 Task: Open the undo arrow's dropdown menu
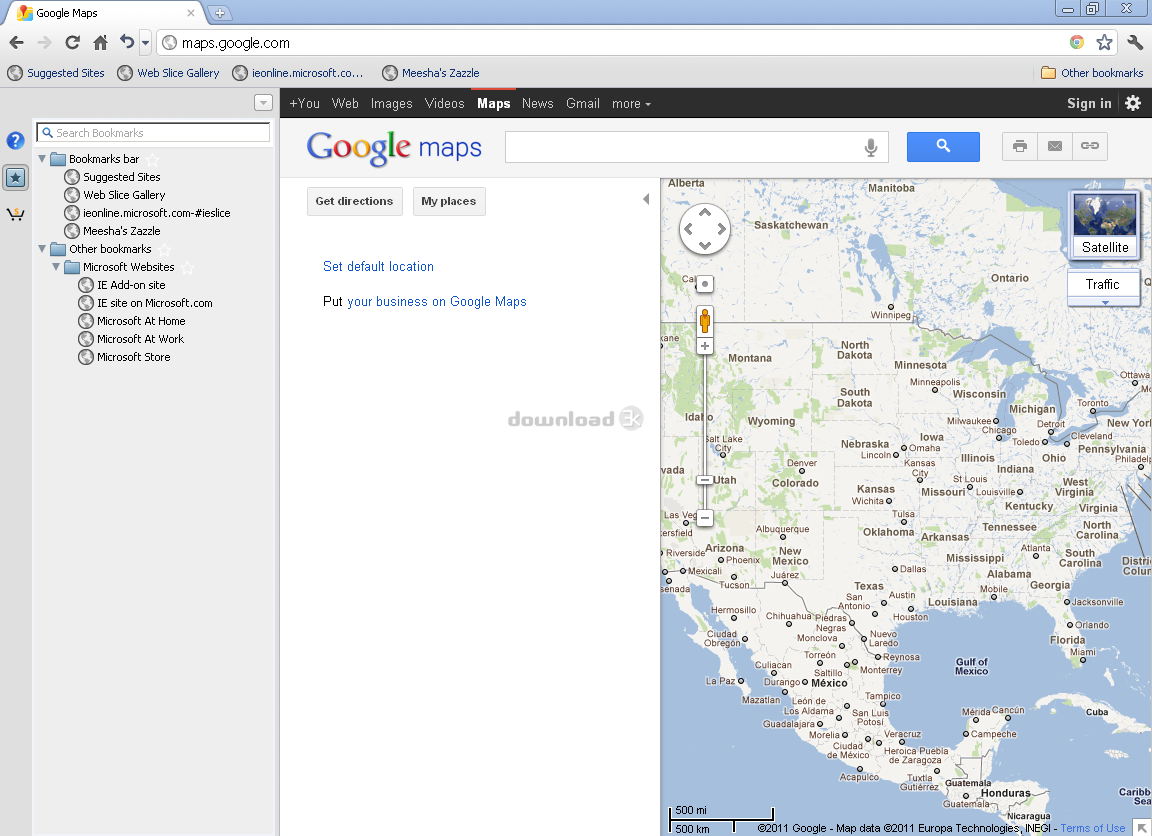[x=145, y=43]
